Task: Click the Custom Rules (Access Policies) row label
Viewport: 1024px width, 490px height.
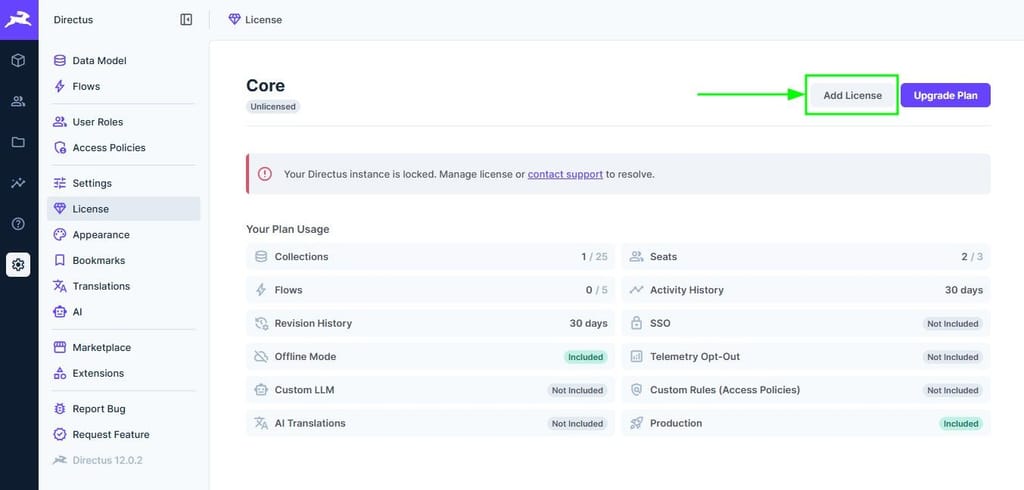Action: pyautogui.click(x=725, y=390)
